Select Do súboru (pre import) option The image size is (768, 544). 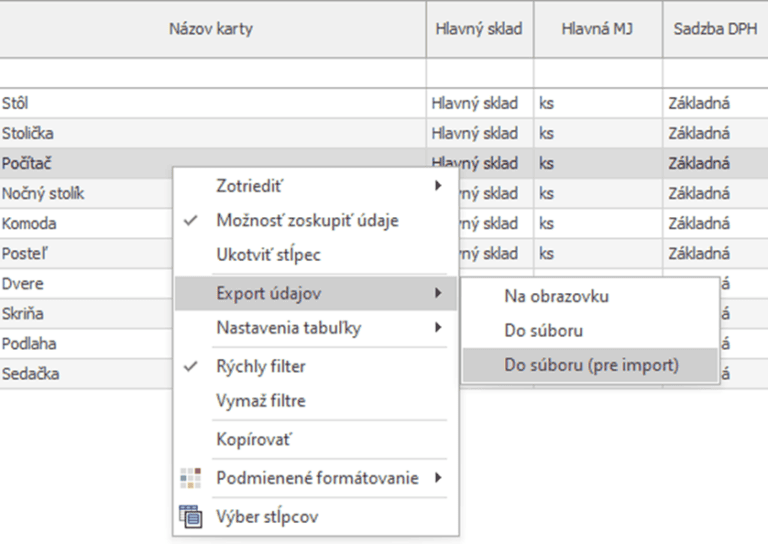point(590,365)
